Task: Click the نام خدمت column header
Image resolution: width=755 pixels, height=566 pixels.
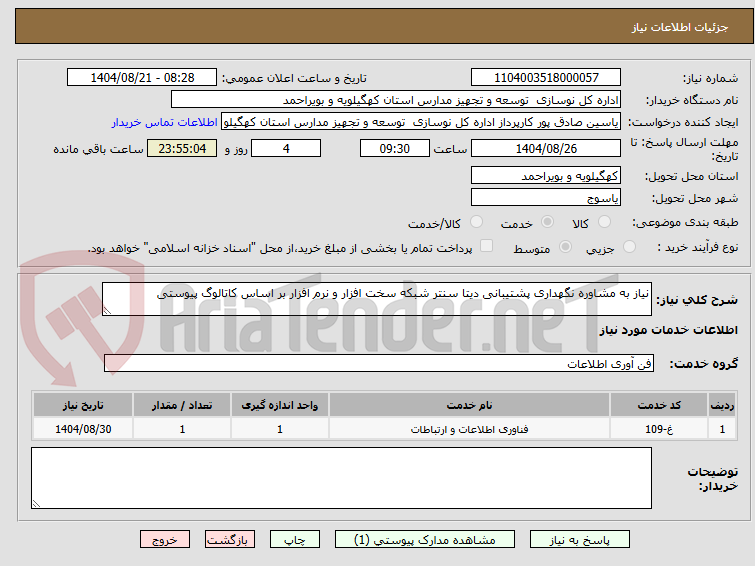Action: pyautogui.click(x=469, y=405)
